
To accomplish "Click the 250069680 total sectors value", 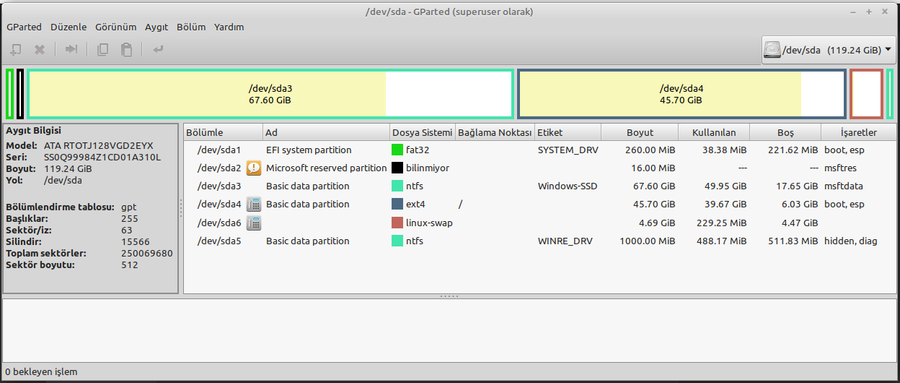I will pos(147,253).
